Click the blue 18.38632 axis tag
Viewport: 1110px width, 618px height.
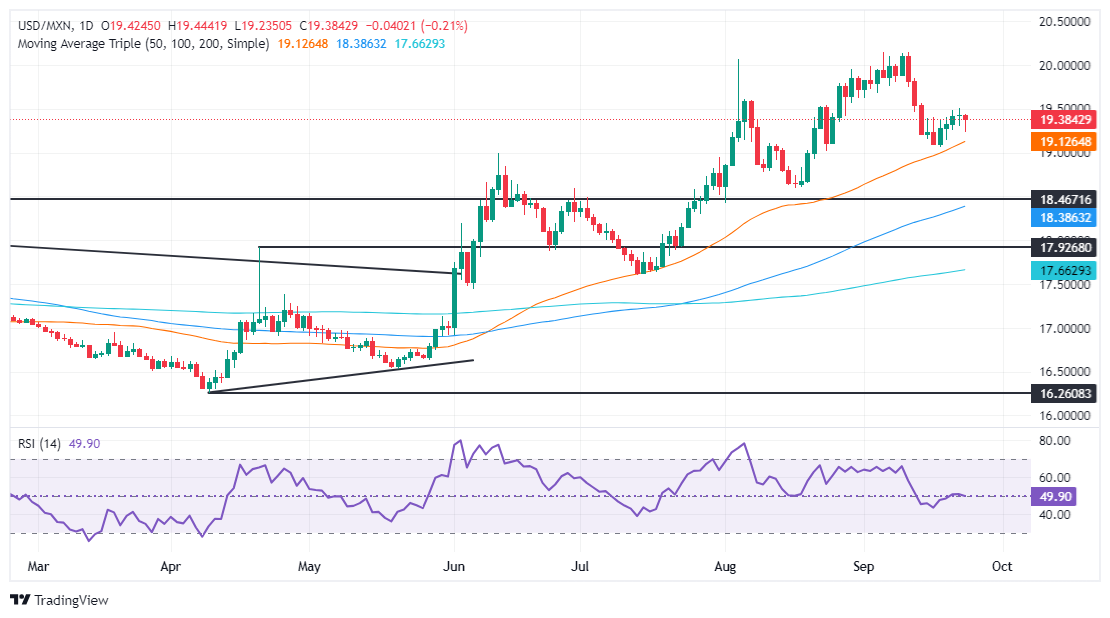[1064, 217]
